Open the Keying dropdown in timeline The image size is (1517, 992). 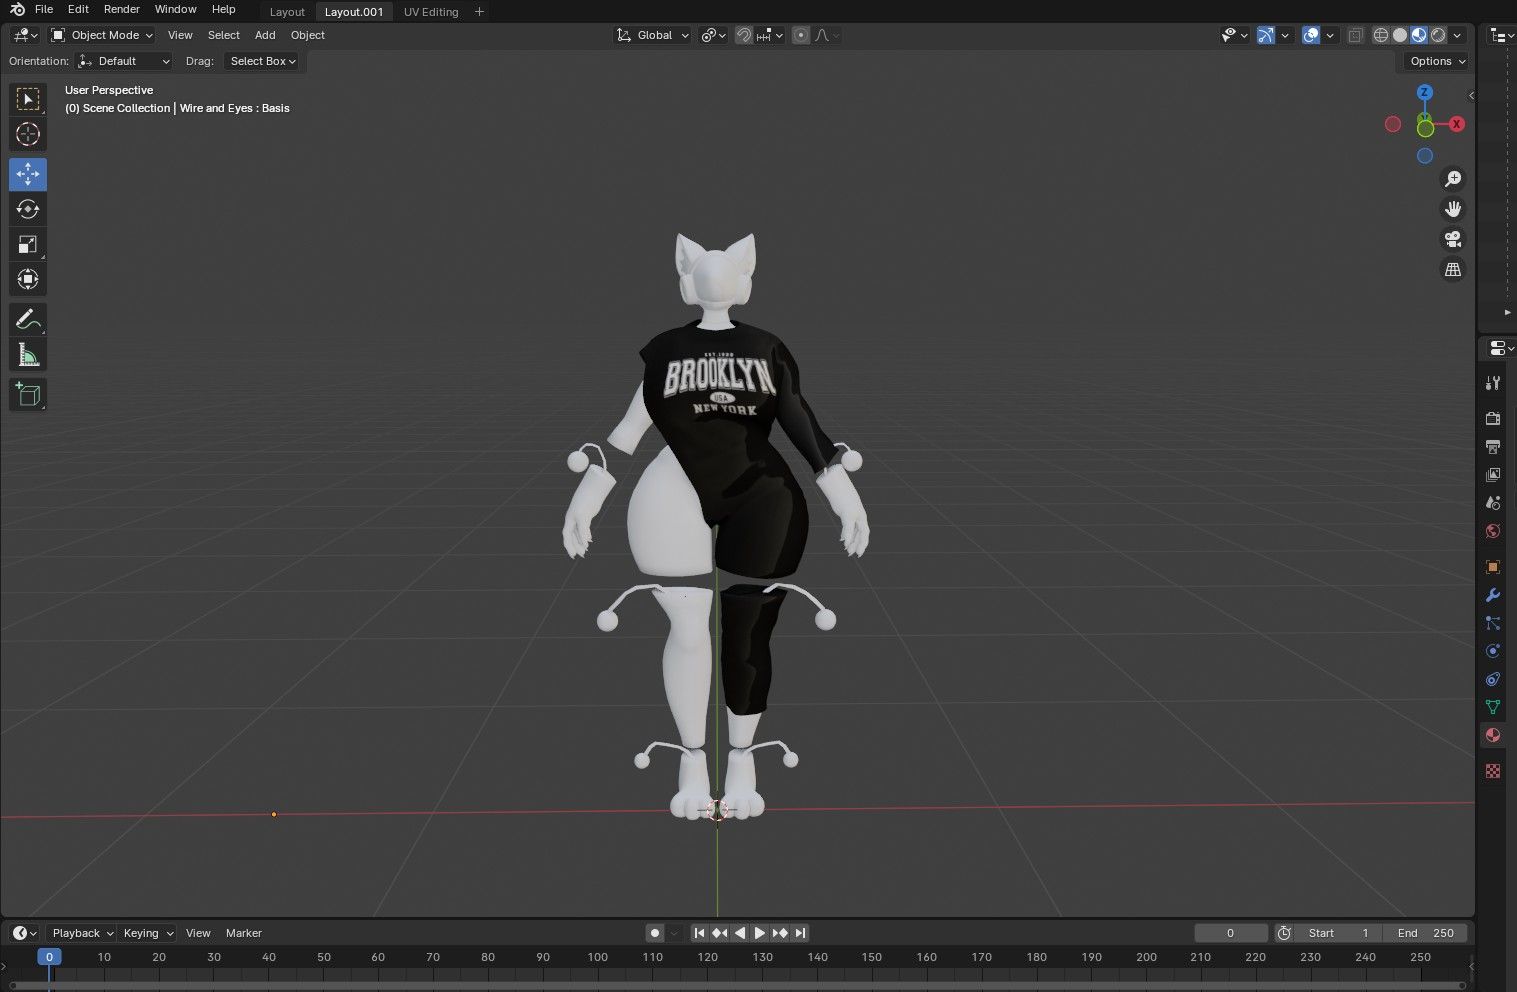coord(147,933)
